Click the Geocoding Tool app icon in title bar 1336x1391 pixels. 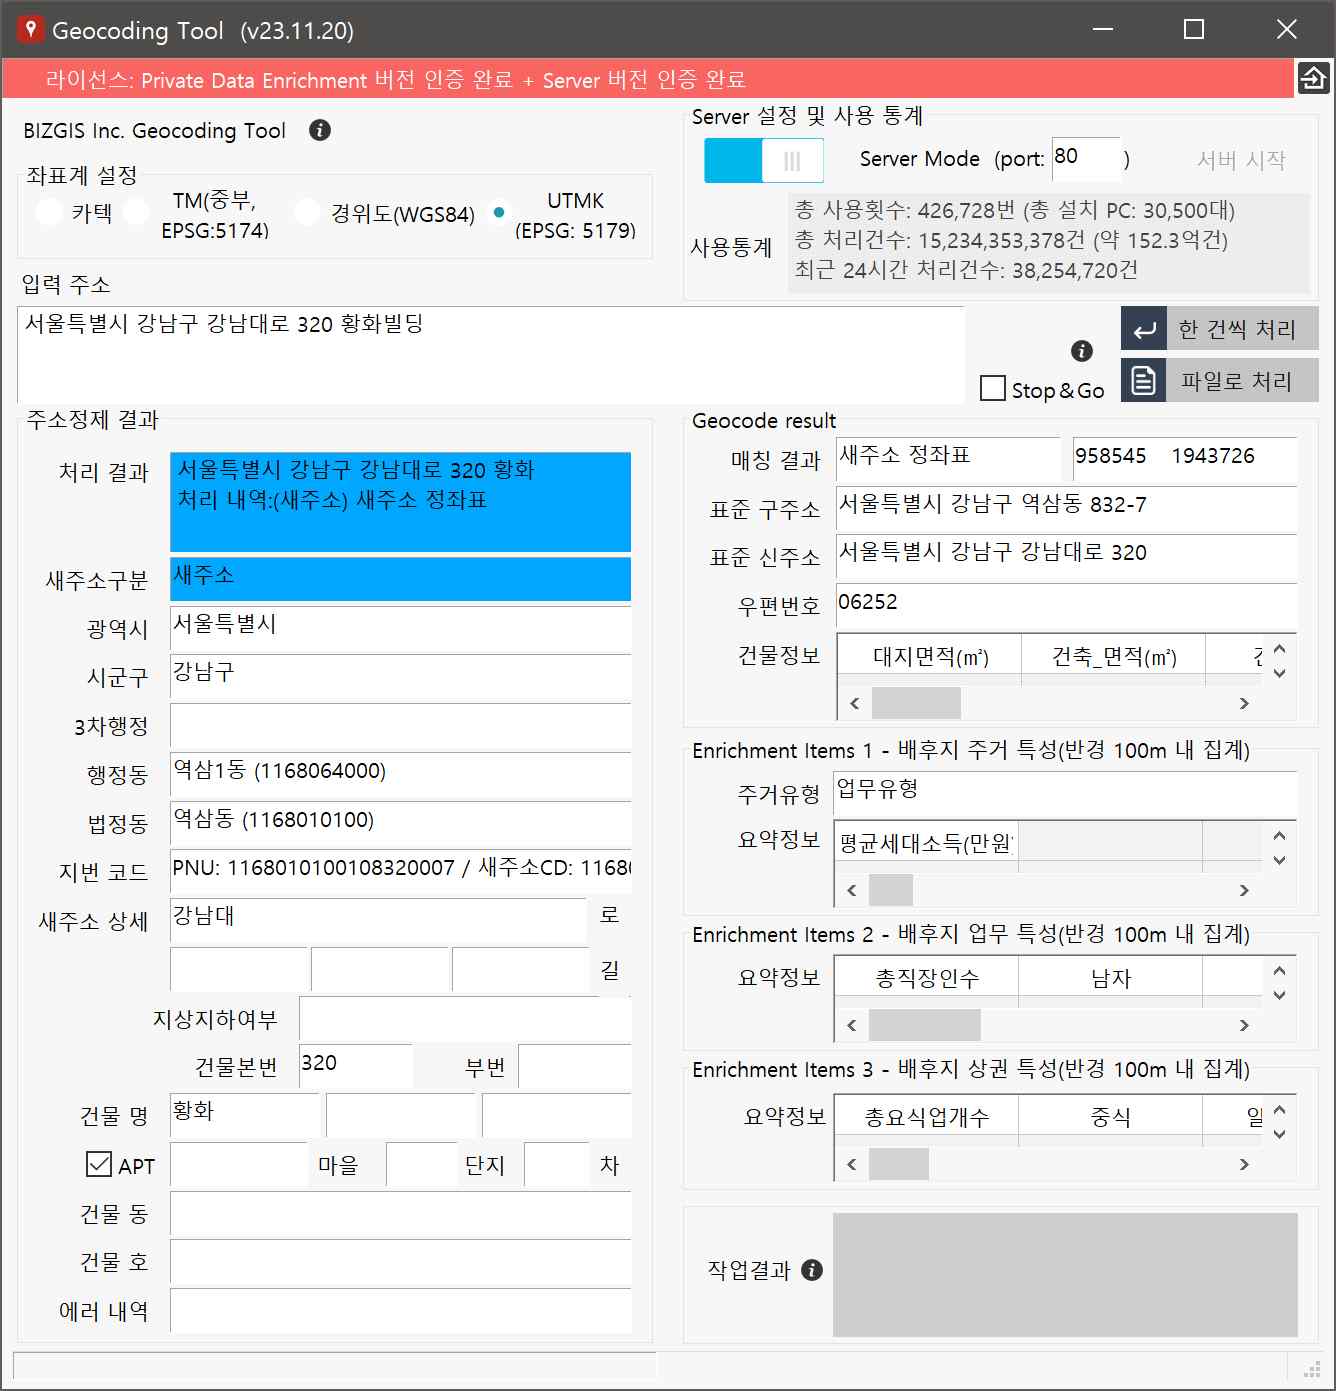tap(30, 30)
